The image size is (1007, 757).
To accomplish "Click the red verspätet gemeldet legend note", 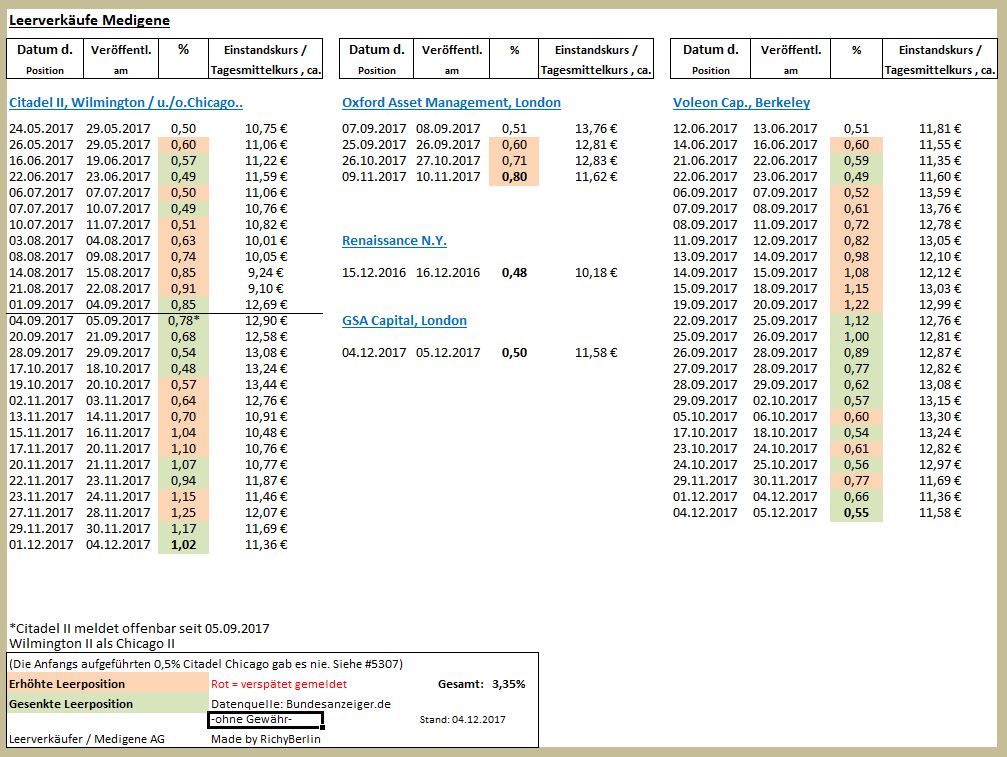I will point(280,683).
